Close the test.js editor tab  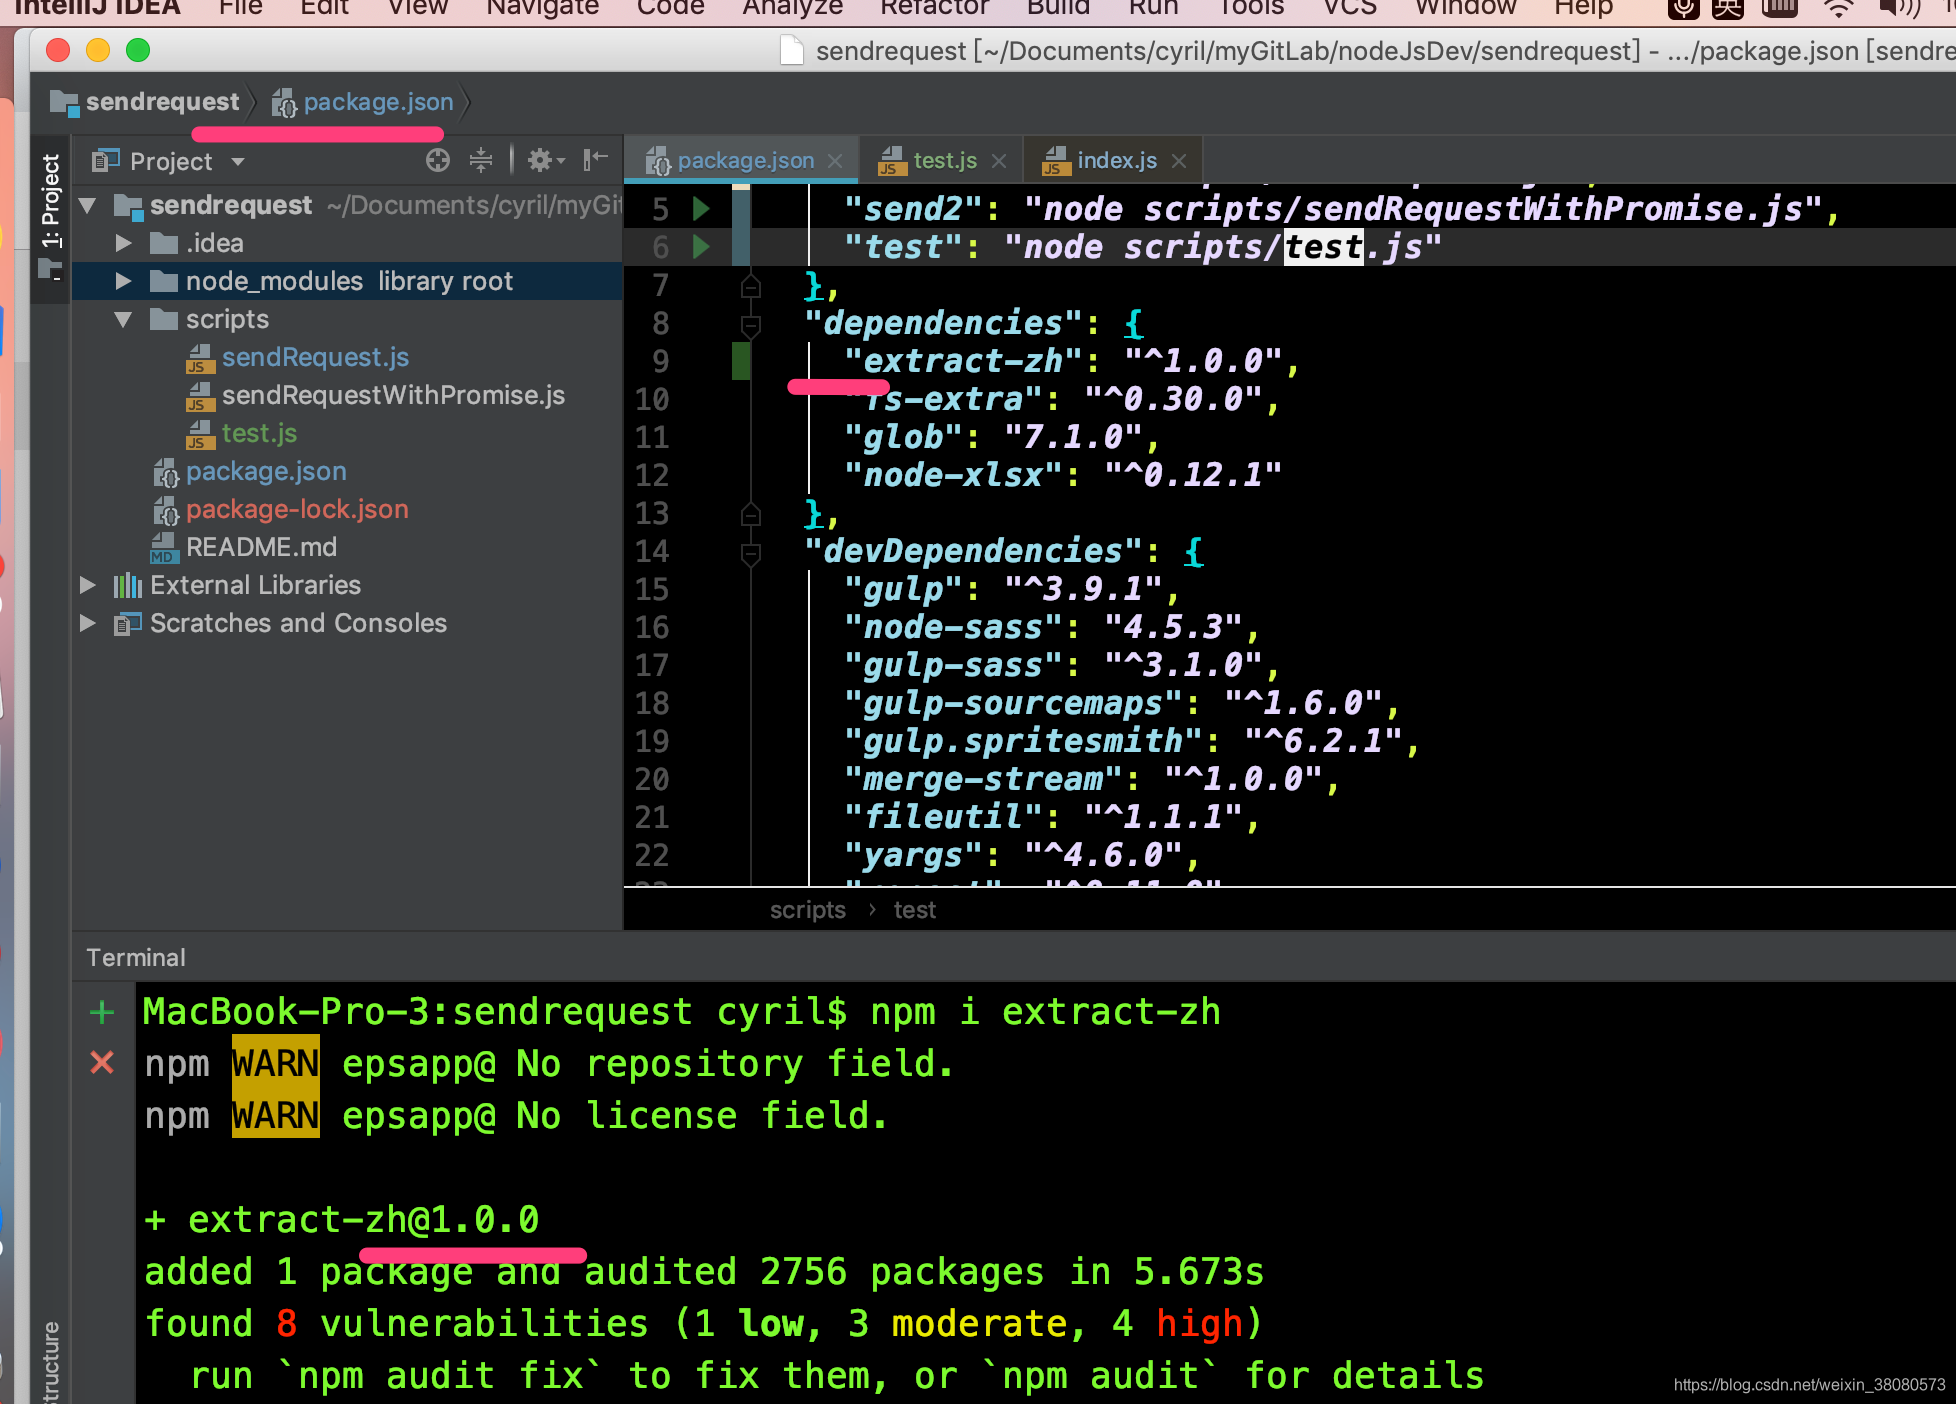tap(999, 161)
